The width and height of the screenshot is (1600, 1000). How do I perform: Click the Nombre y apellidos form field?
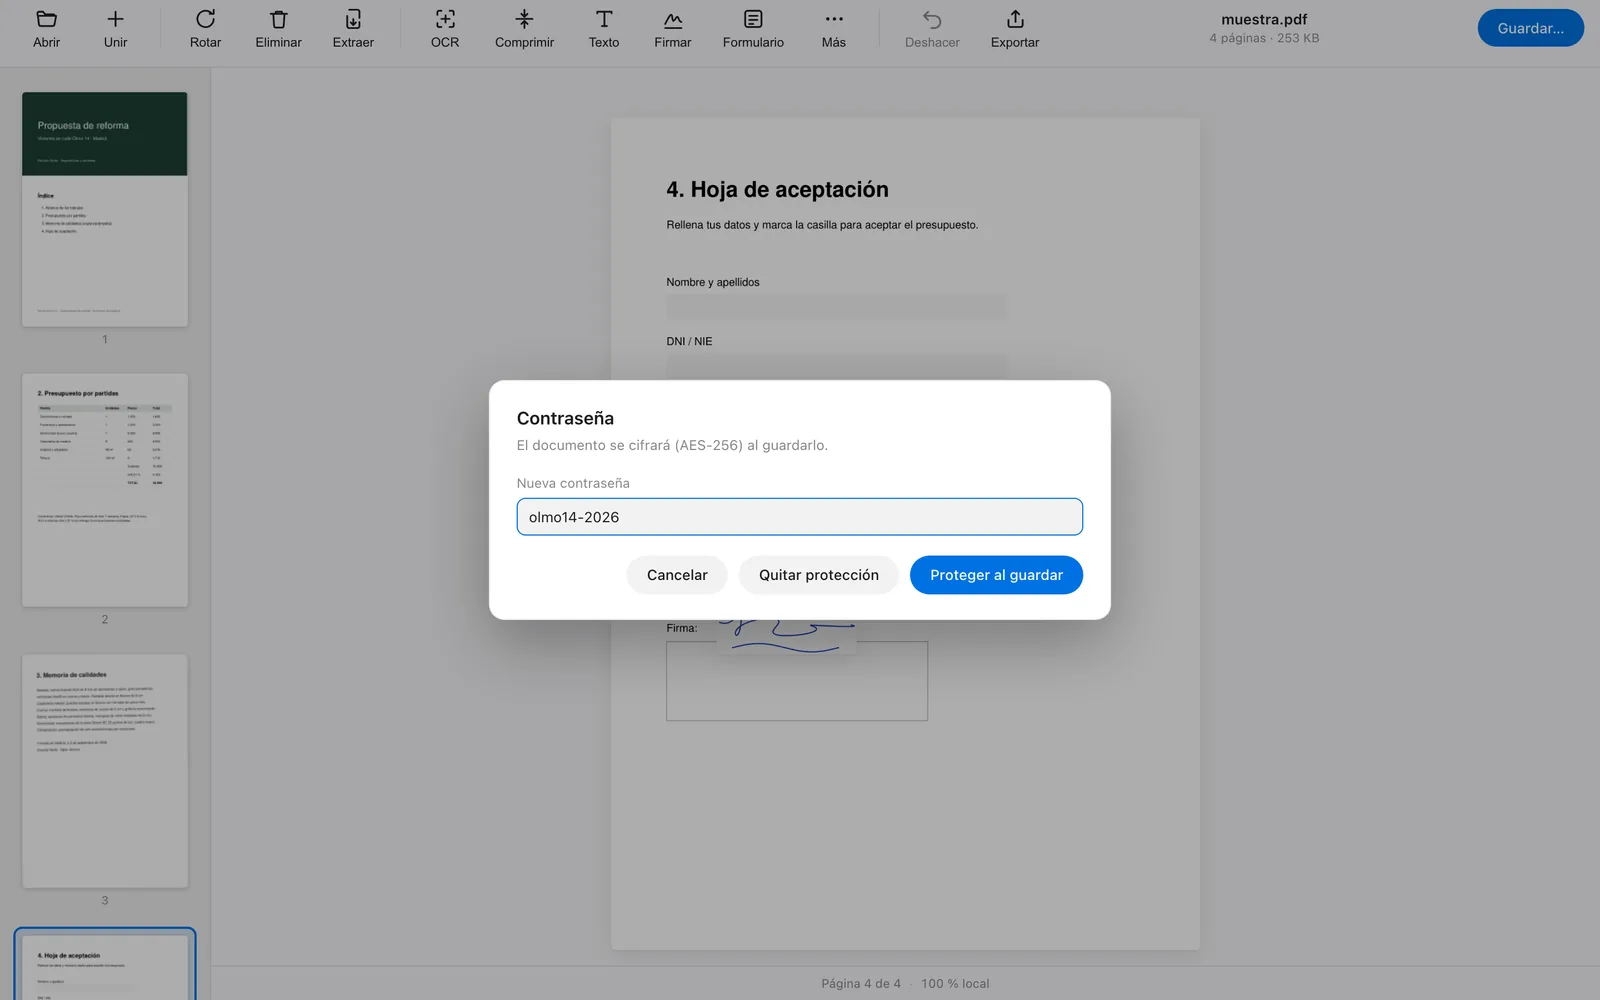pyautogui.click(x=837, y=307)
